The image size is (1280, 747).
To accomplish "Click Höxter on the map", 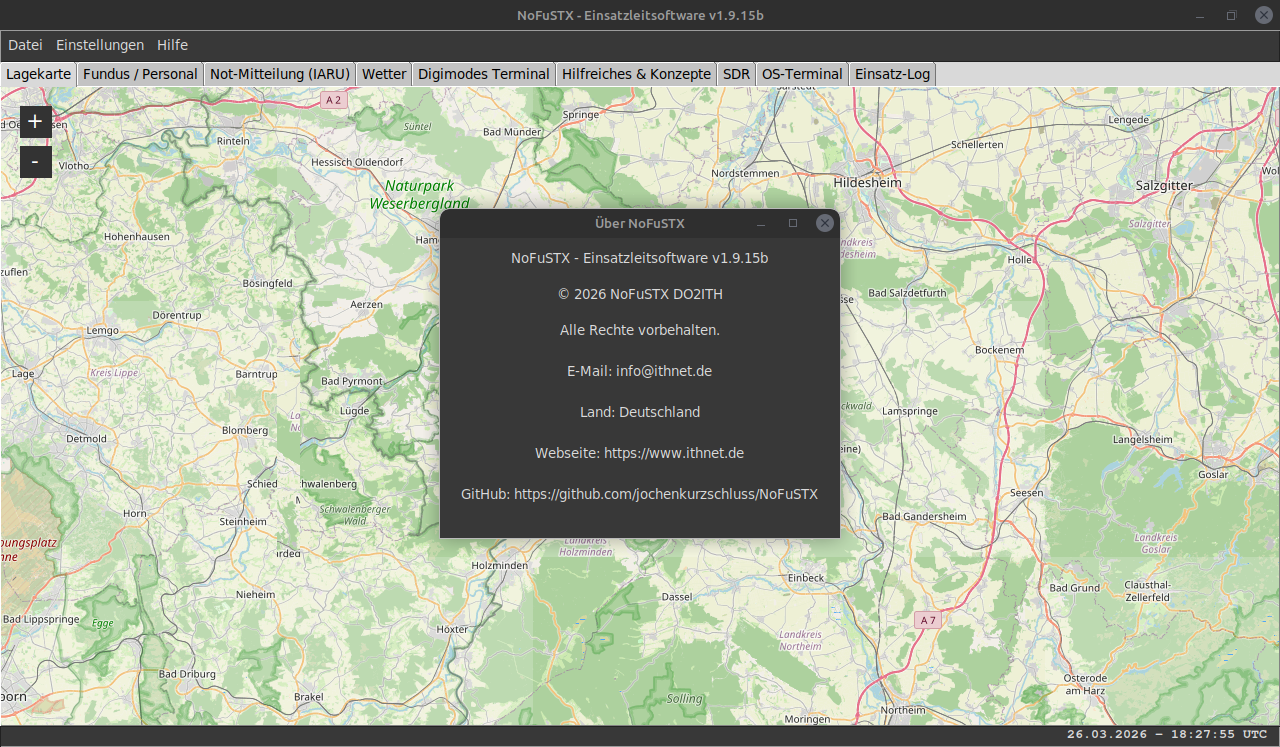I will pyautogui.click(x=453, y=630).
